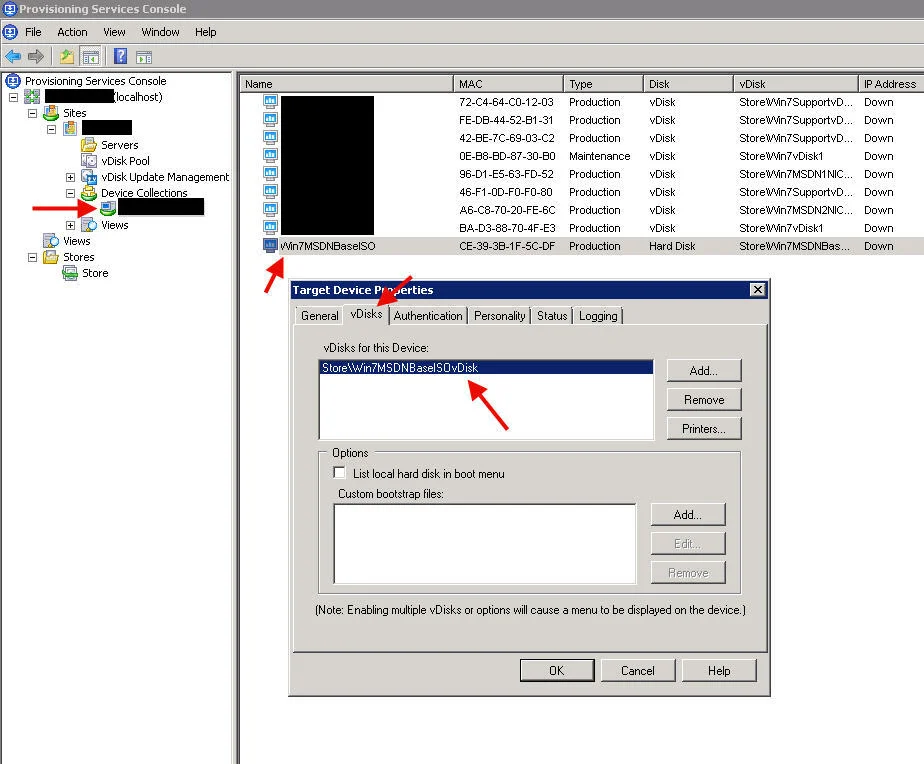Expand the site Views node
Viewport: 924px width, 764px height.
tap(70, 225)
